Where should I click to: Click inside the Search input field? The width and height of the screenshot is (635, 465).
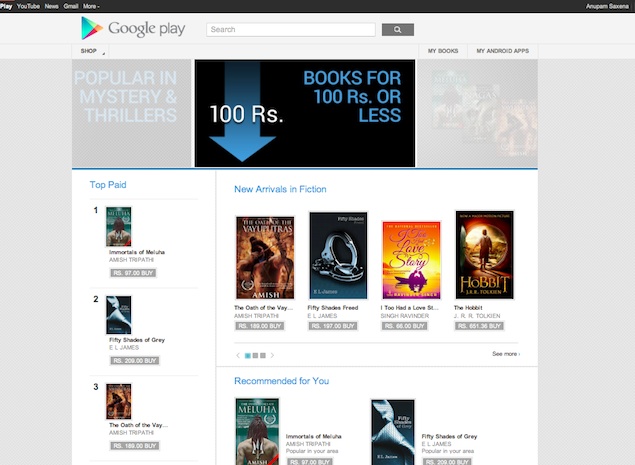coord(291,30)
